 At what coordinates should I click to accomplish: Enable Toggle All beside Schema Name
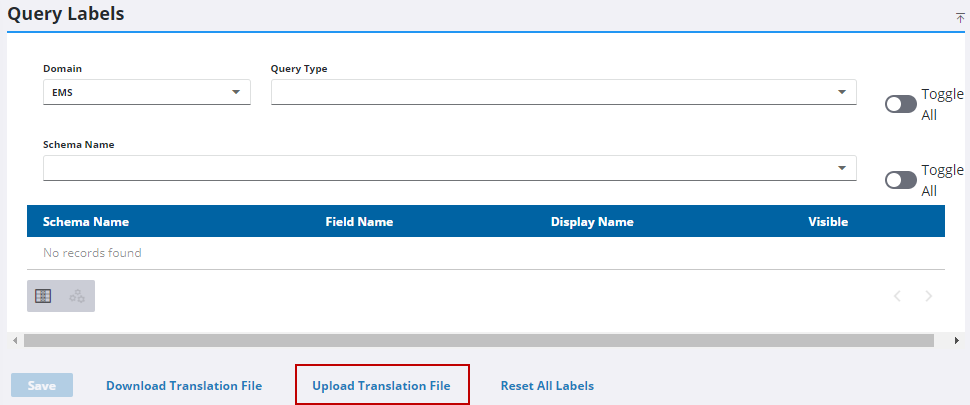901,180
